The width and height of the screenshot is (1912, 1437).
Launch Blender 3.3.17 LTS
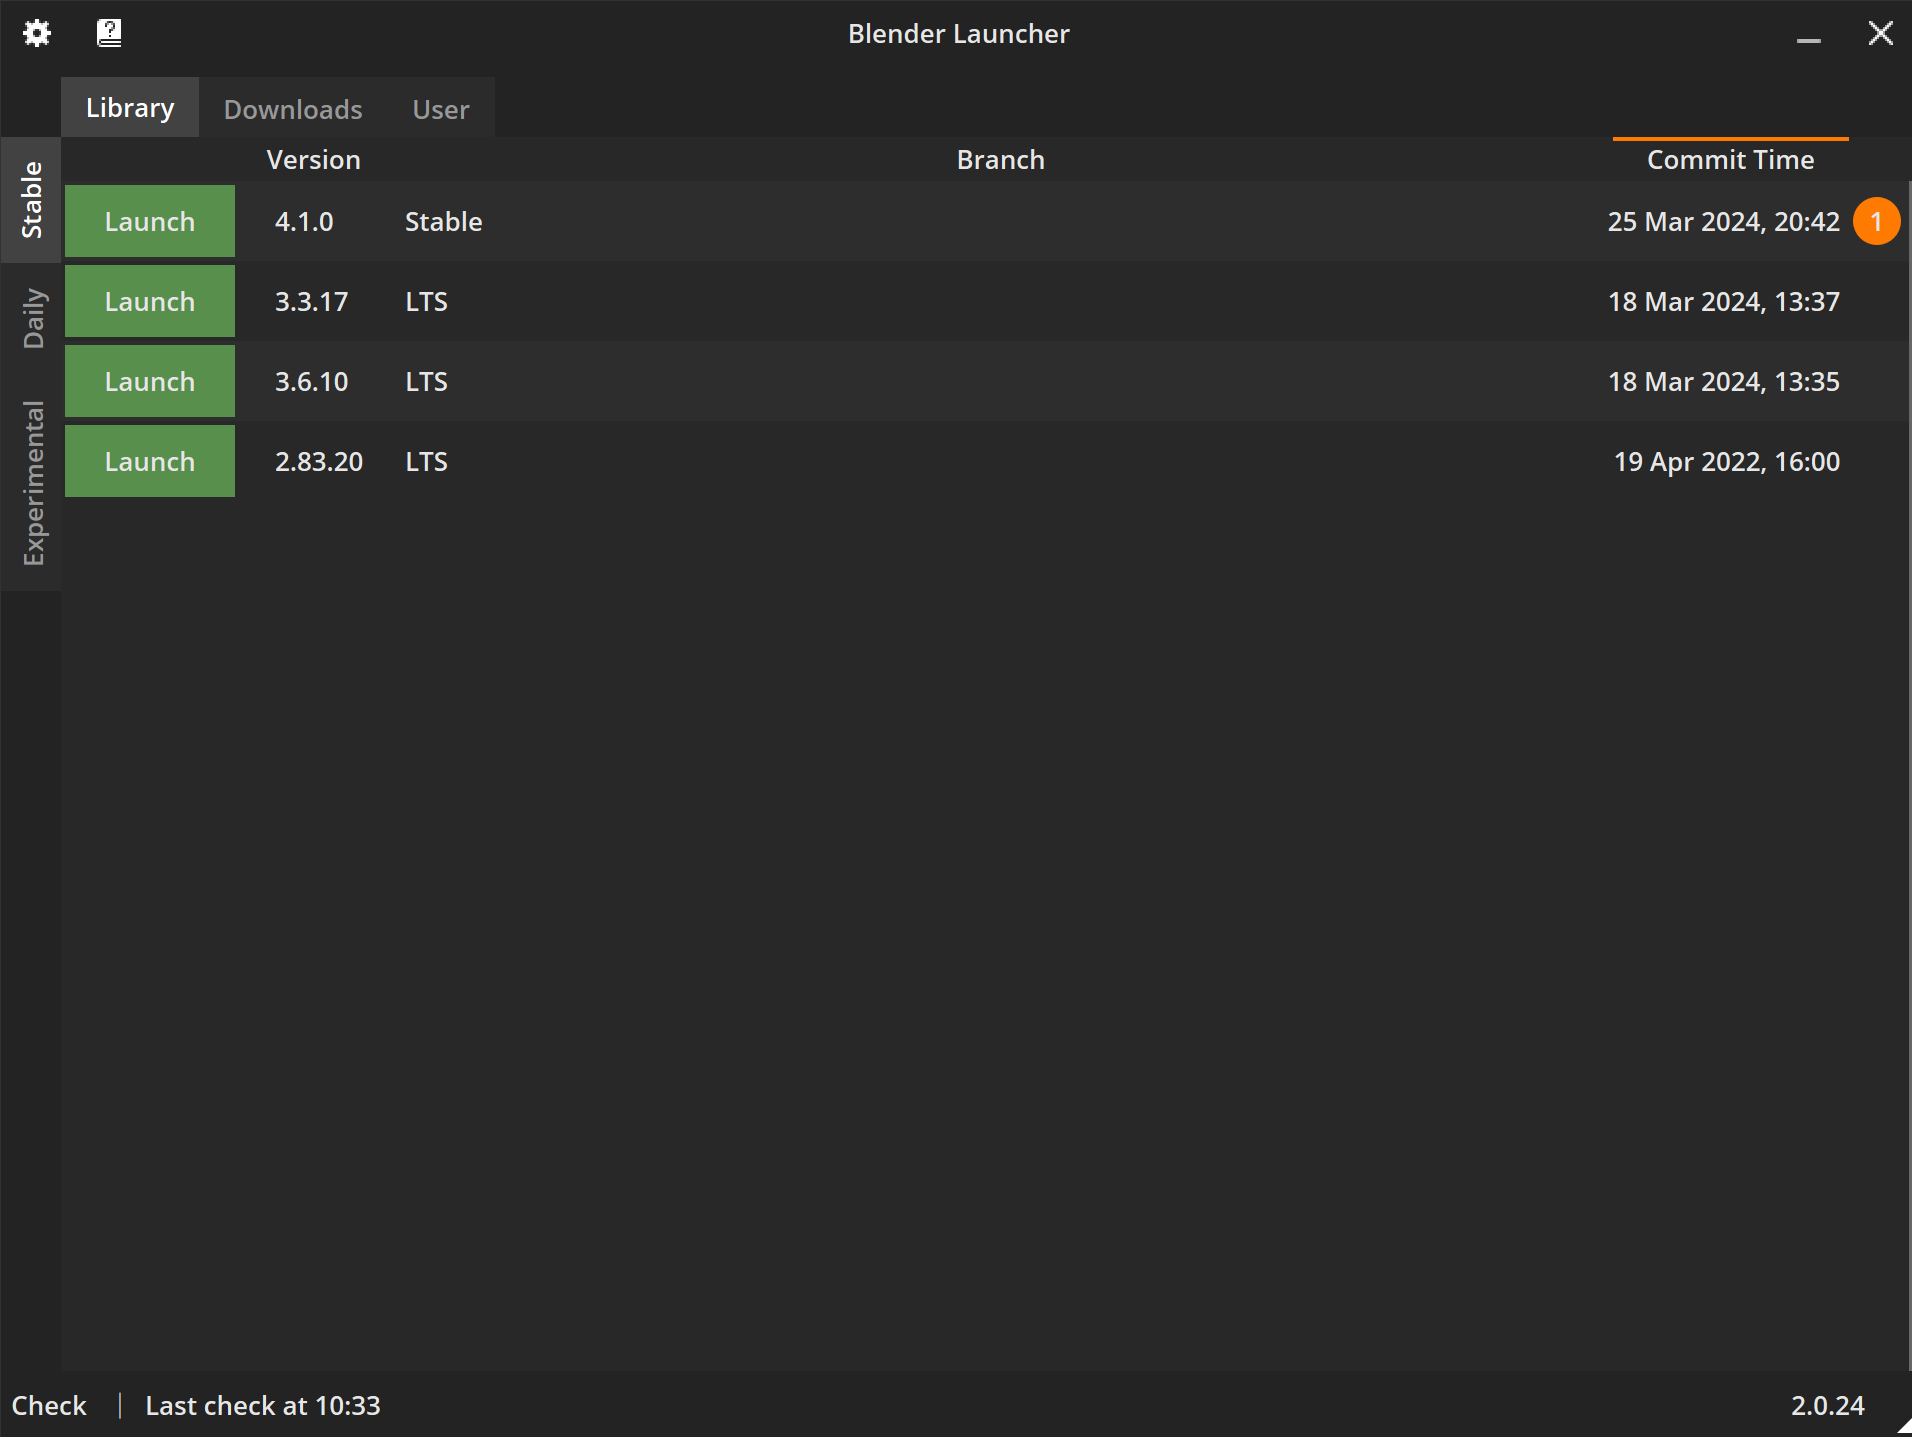(x=150, y=301)
